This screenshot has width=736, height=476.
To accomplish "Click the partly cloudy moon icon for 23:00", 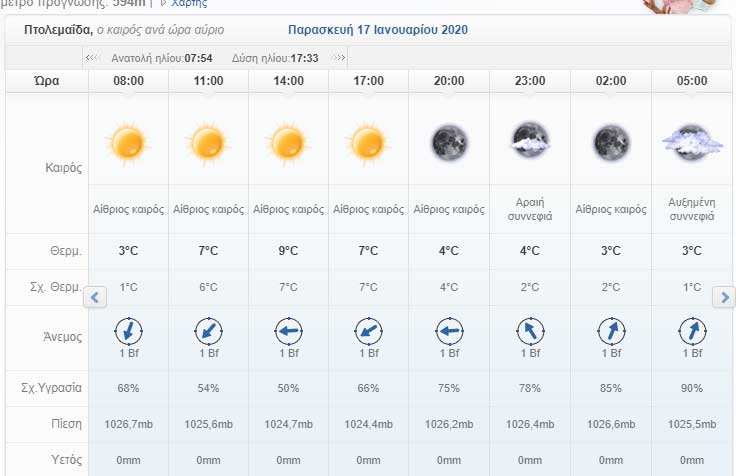I will 530,140.
